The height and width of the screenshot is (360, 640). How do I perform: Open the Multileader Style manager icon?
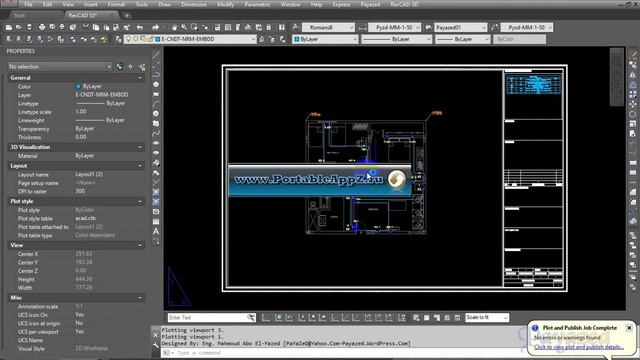495,27
